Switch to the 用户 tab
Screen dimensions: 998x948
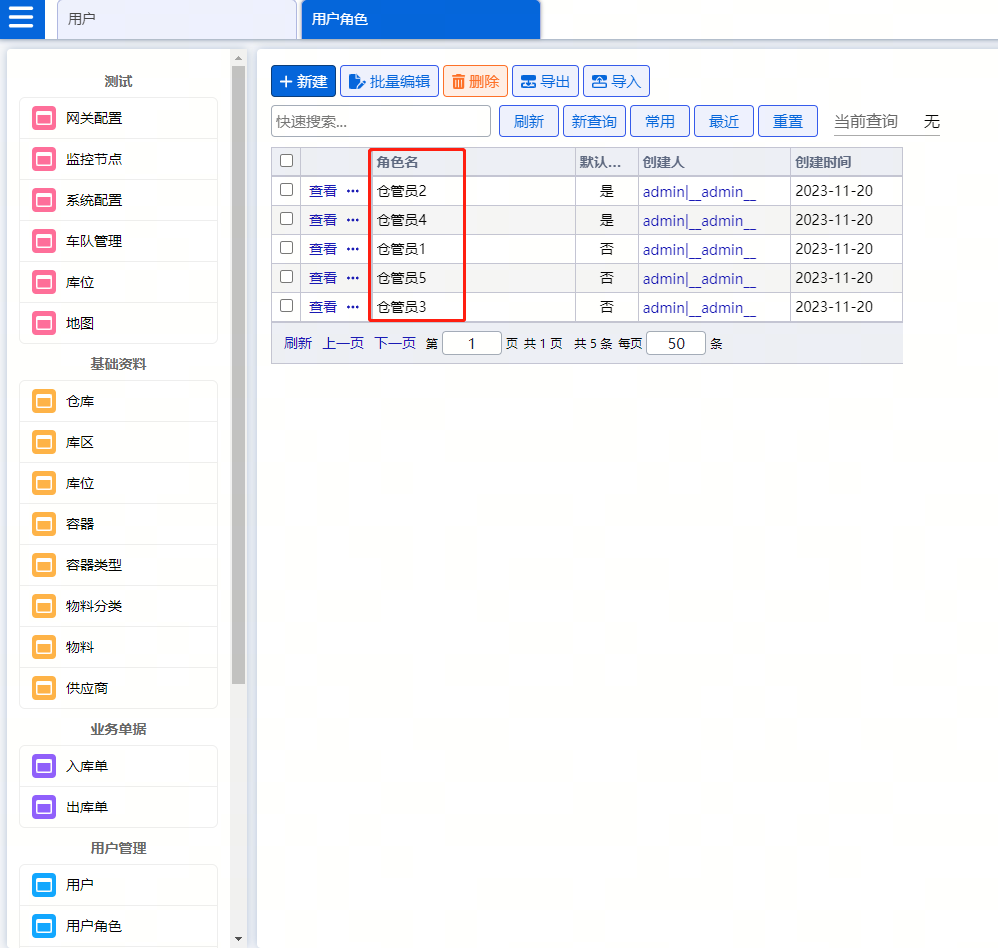point(177,19)
